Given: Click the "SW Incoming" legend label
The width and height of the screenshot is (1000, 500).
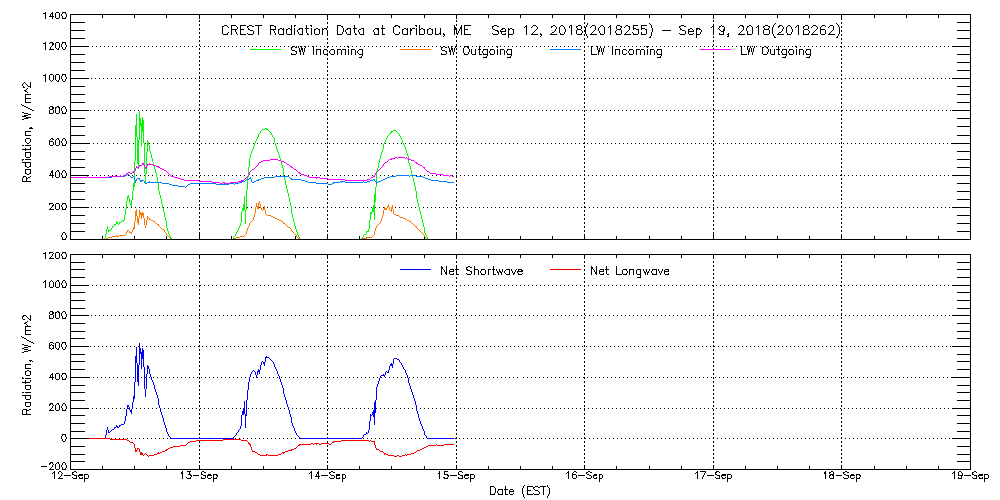Looking at the screenshot, I should (x=326, y=51).
